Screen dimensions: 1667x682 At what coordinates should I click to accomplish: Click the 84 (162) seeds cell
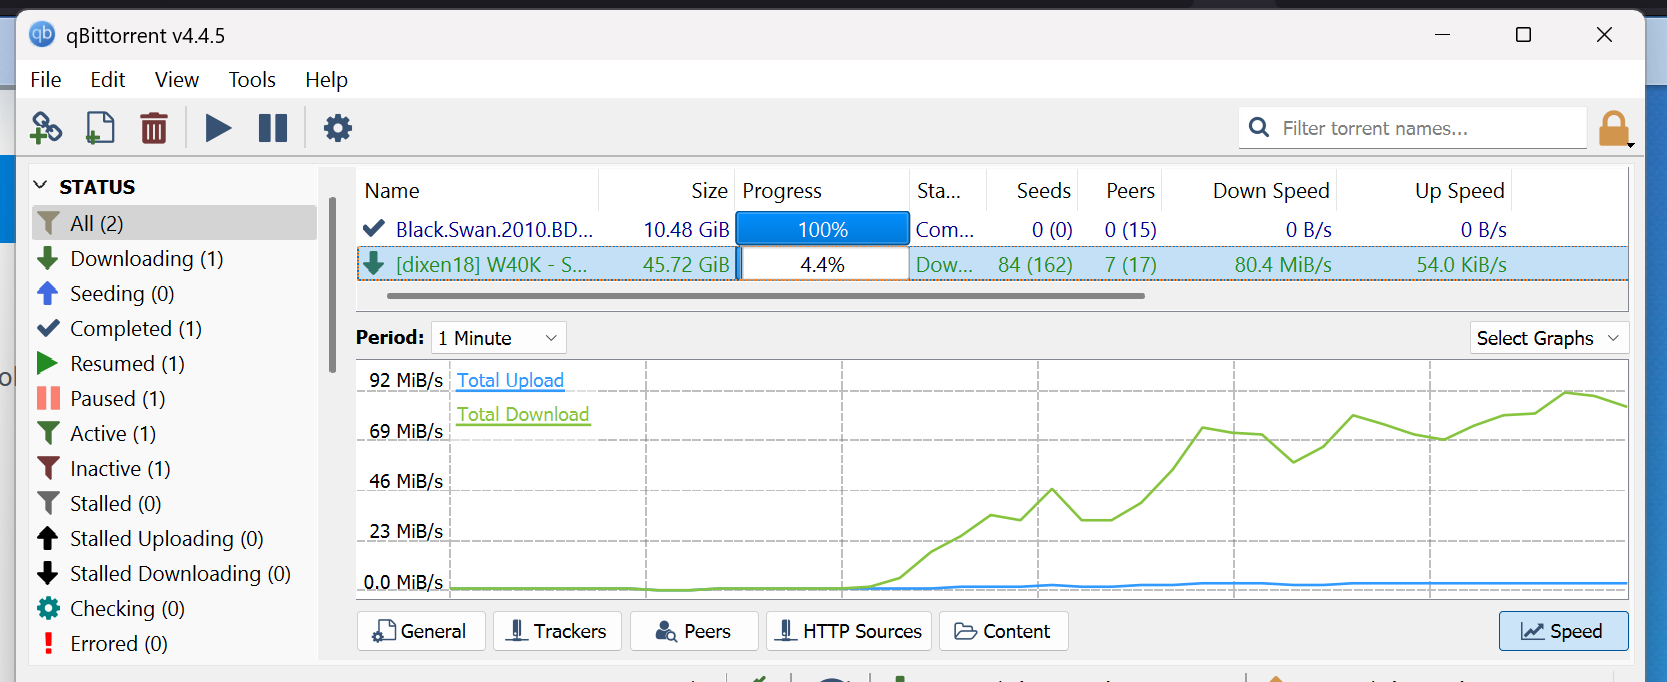[1035, 264]
